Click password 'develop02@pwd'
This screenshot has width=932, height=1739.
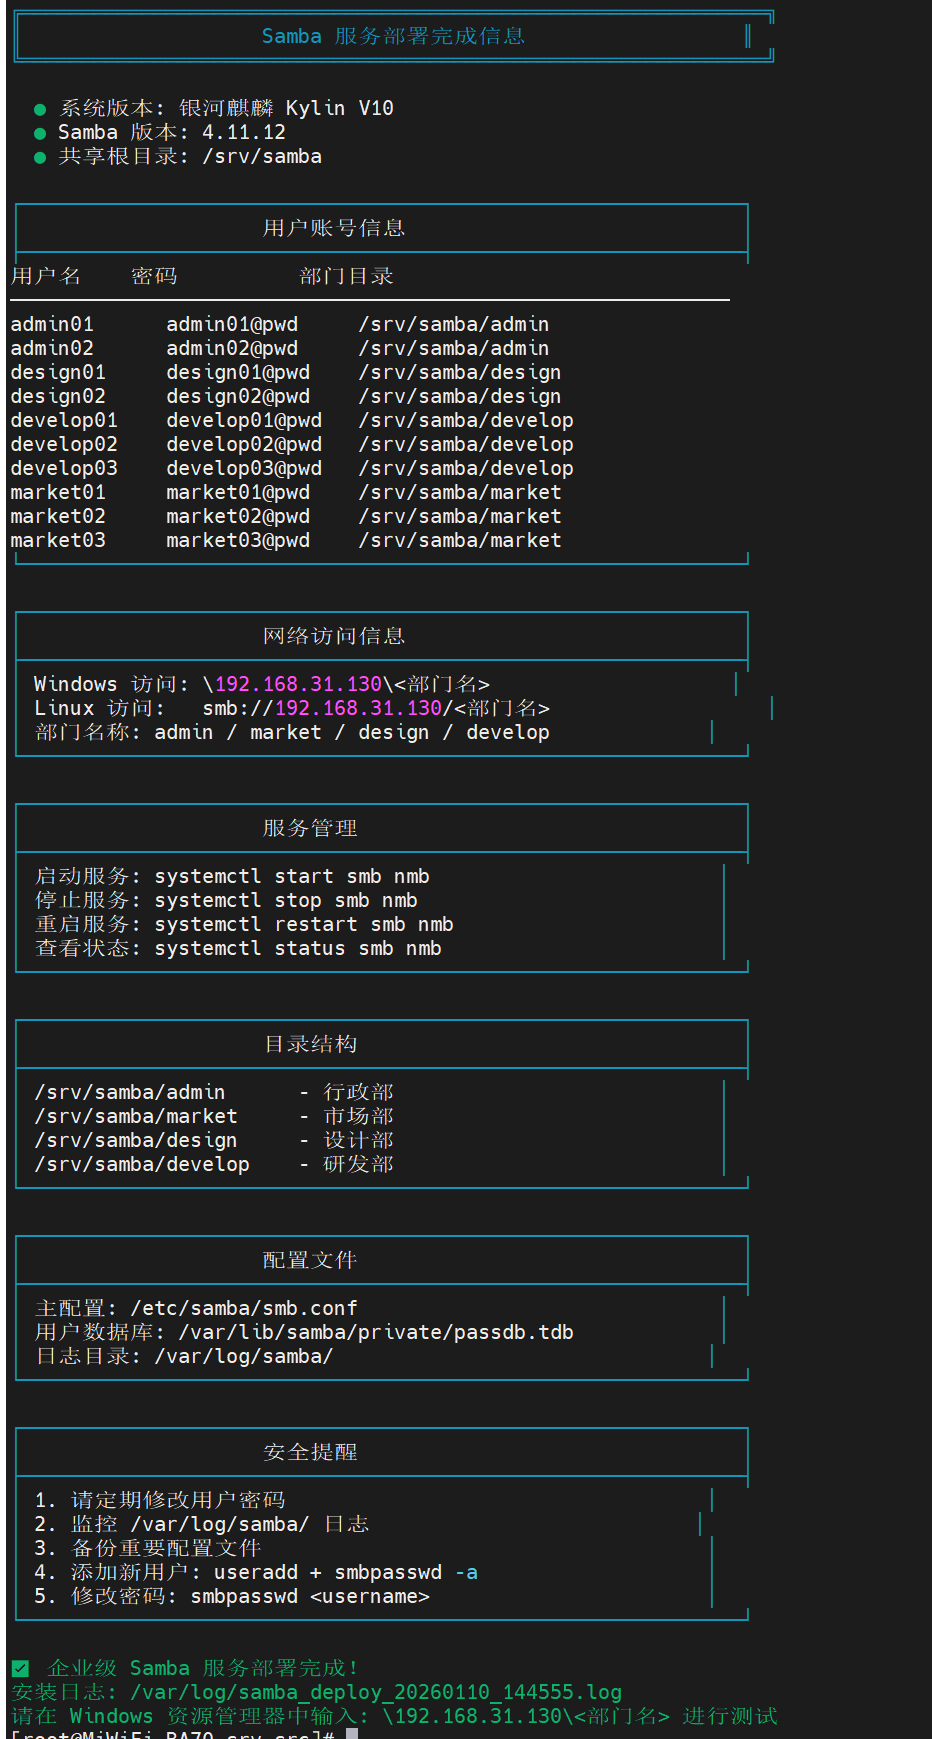(x=244, y=444)
